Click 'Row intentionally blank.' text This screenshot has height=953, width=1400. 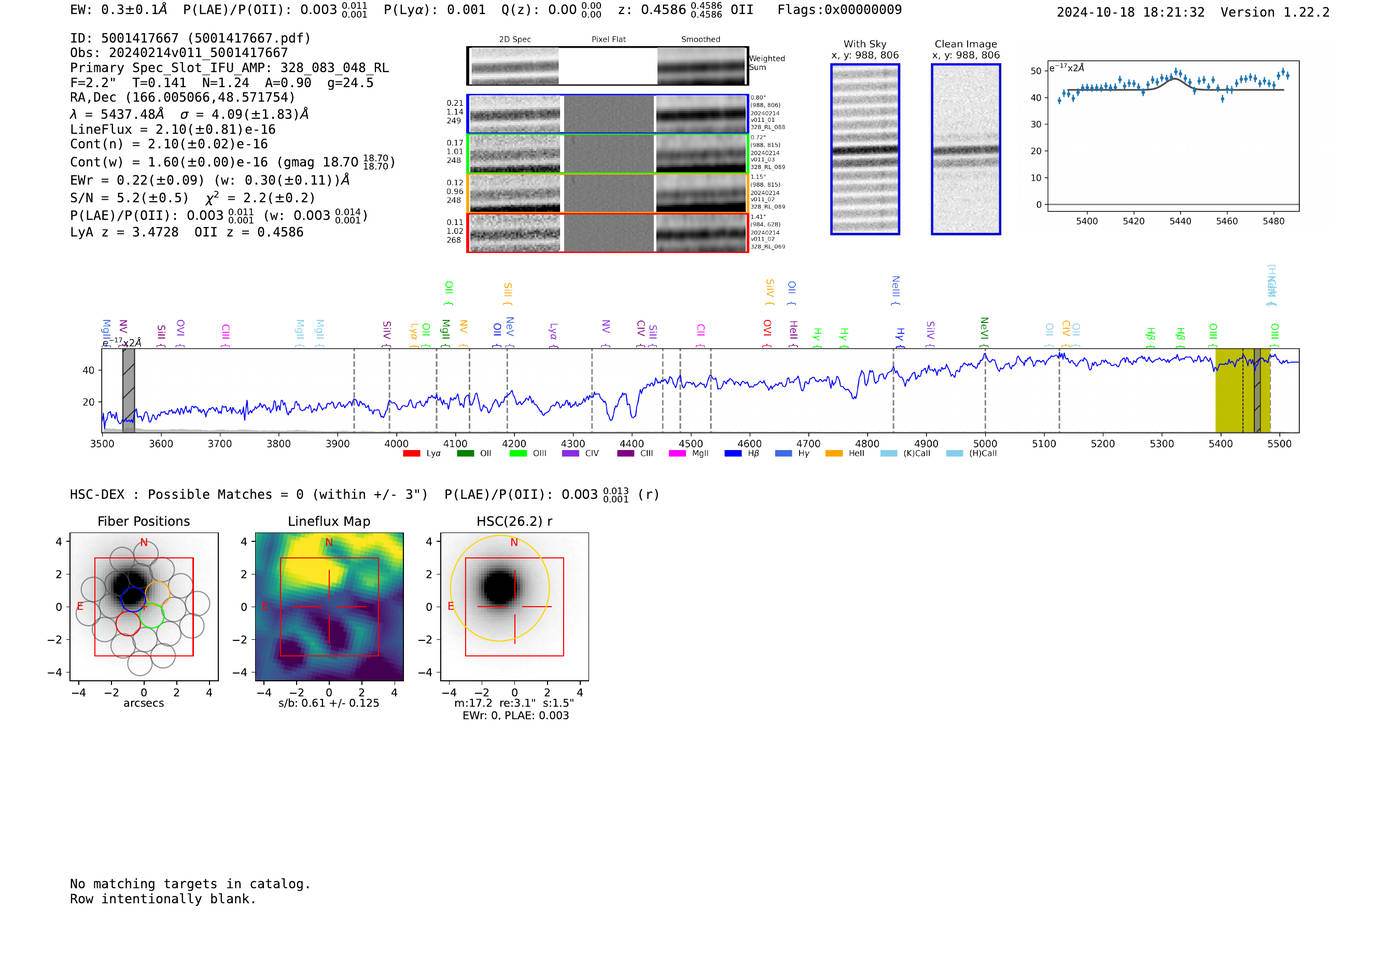tap(163, 899)
